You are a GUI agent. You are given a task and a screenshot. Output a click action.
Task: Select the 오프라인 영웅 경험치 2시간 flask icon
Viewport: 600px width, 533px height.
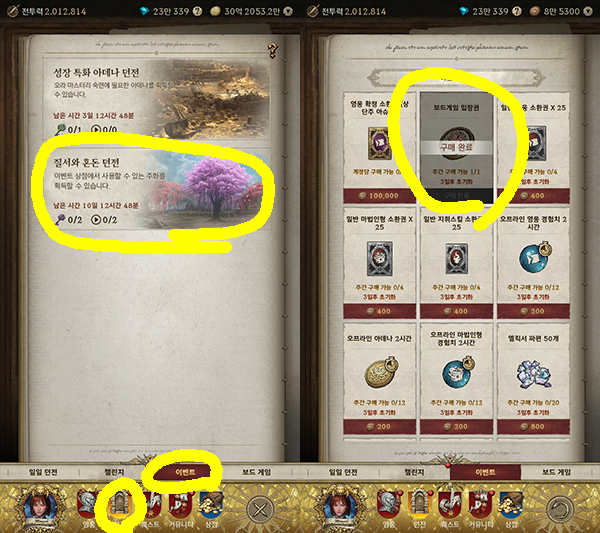point(535,258)
